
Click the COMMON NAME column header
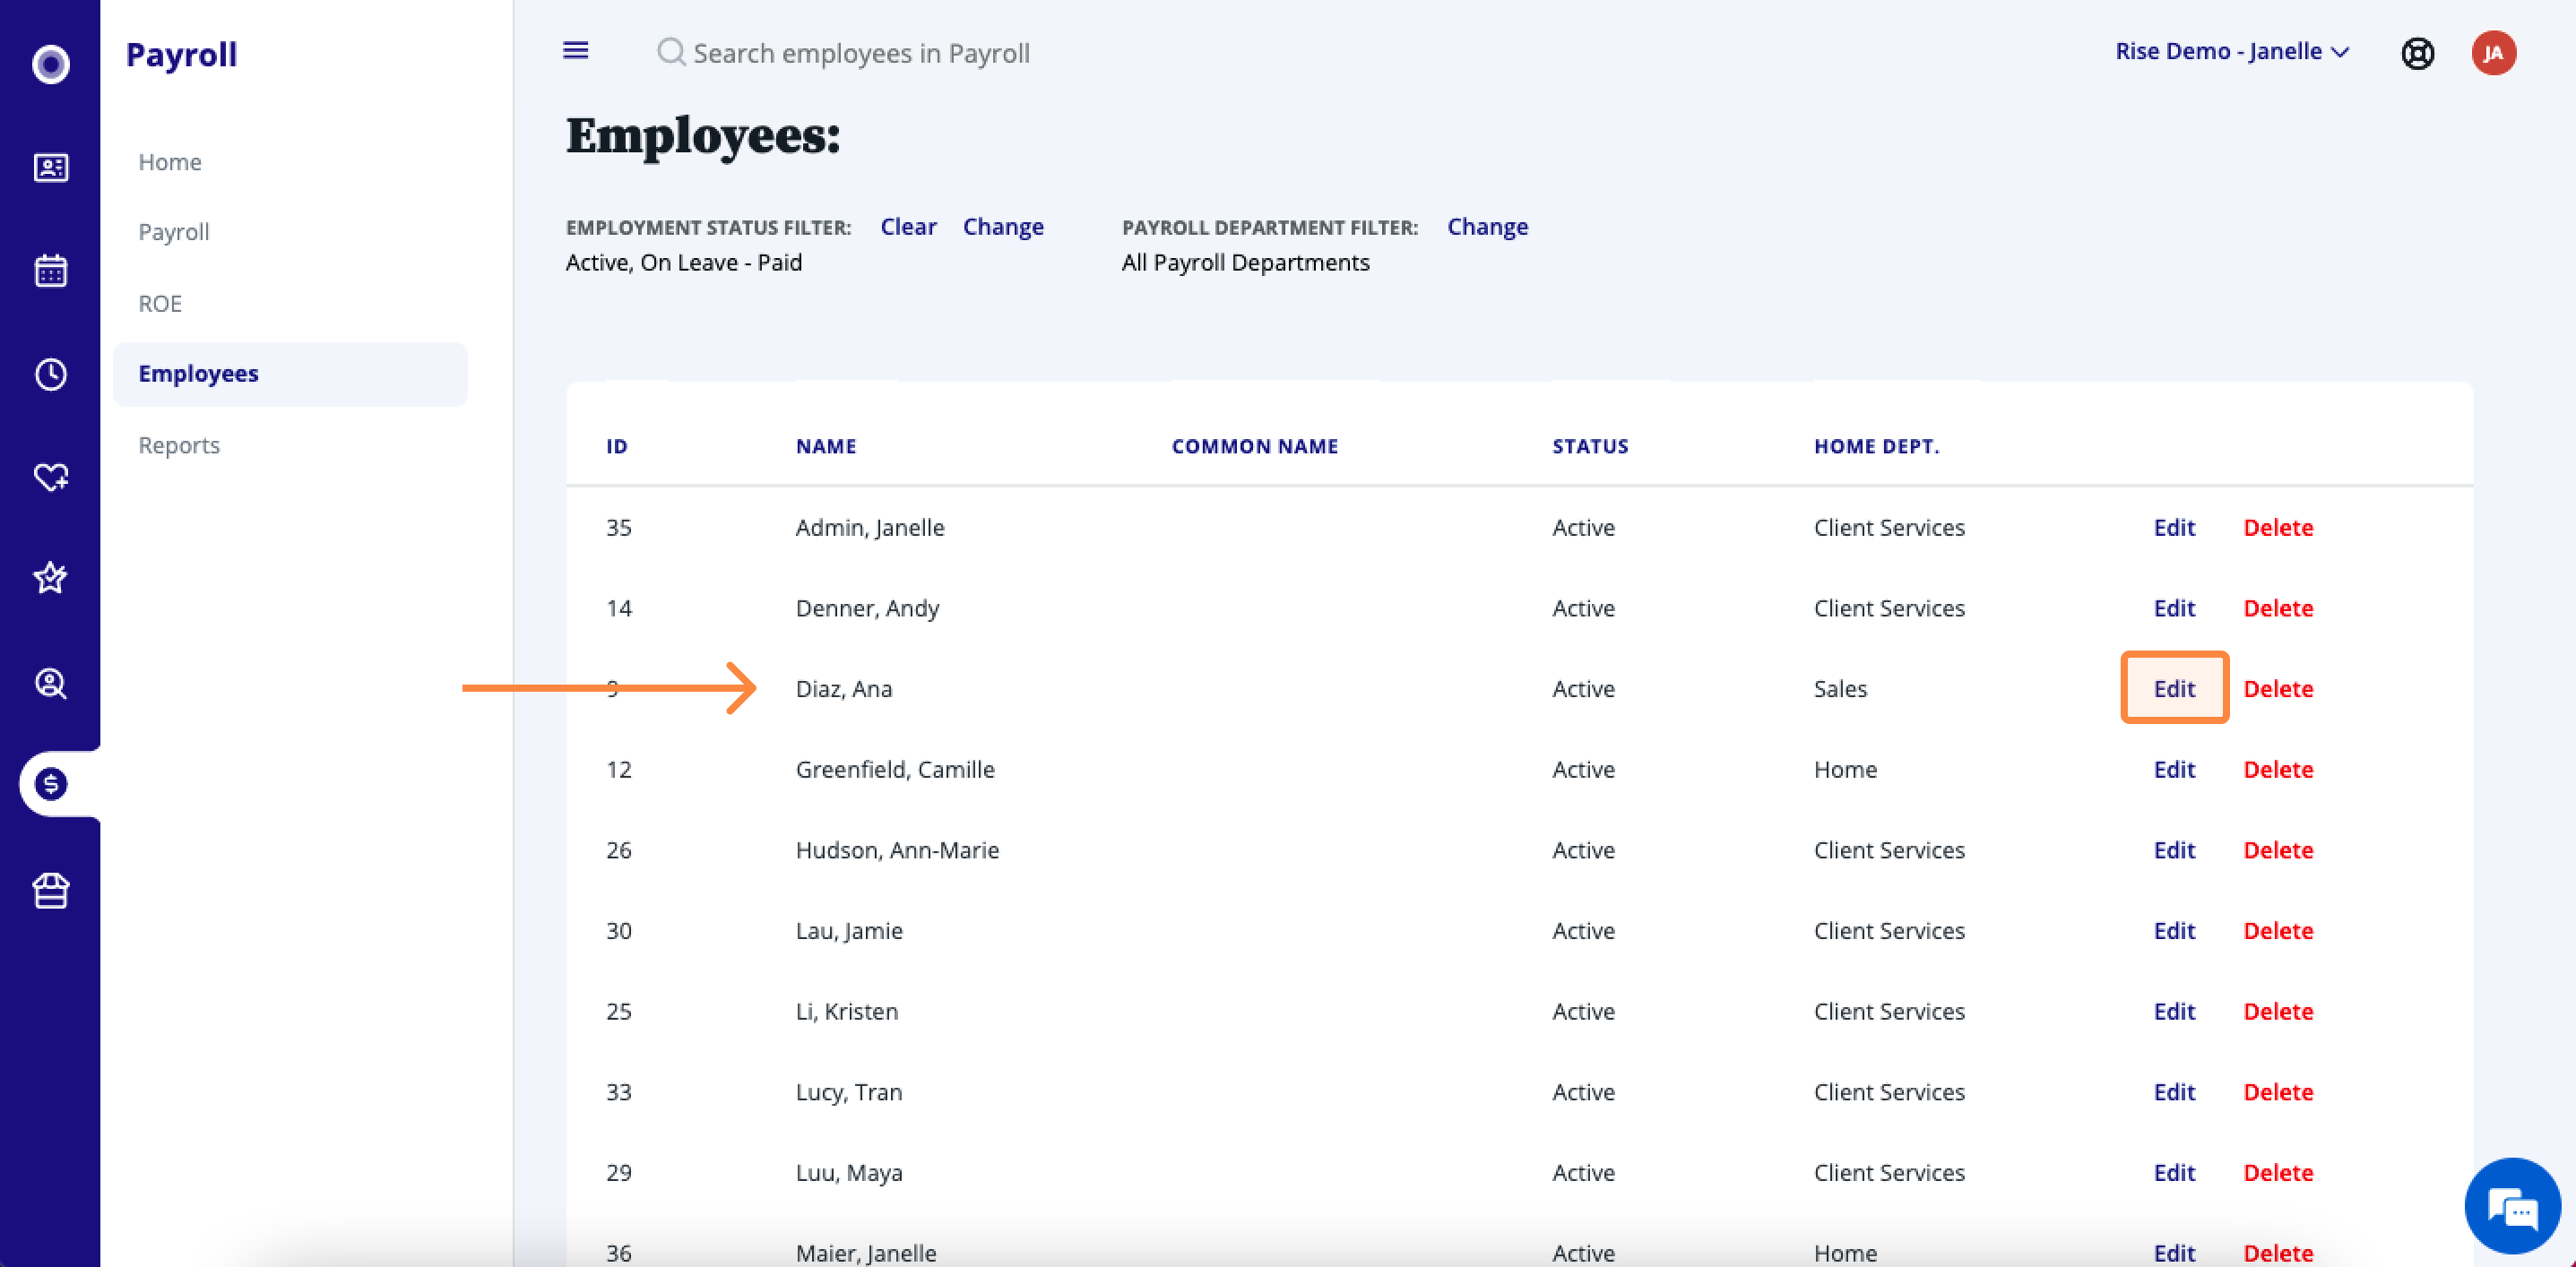click(x=1255, y=446)
